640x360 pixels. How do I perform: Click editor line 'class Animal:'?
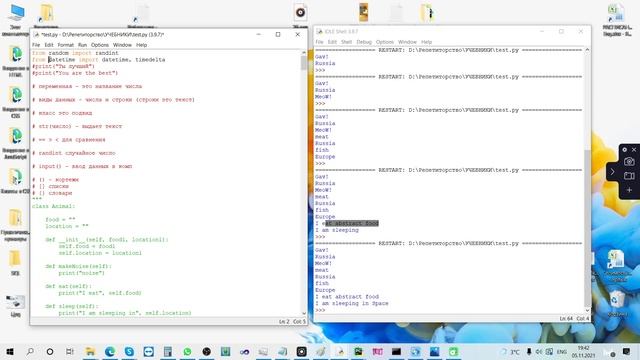[x=53, y=206]
